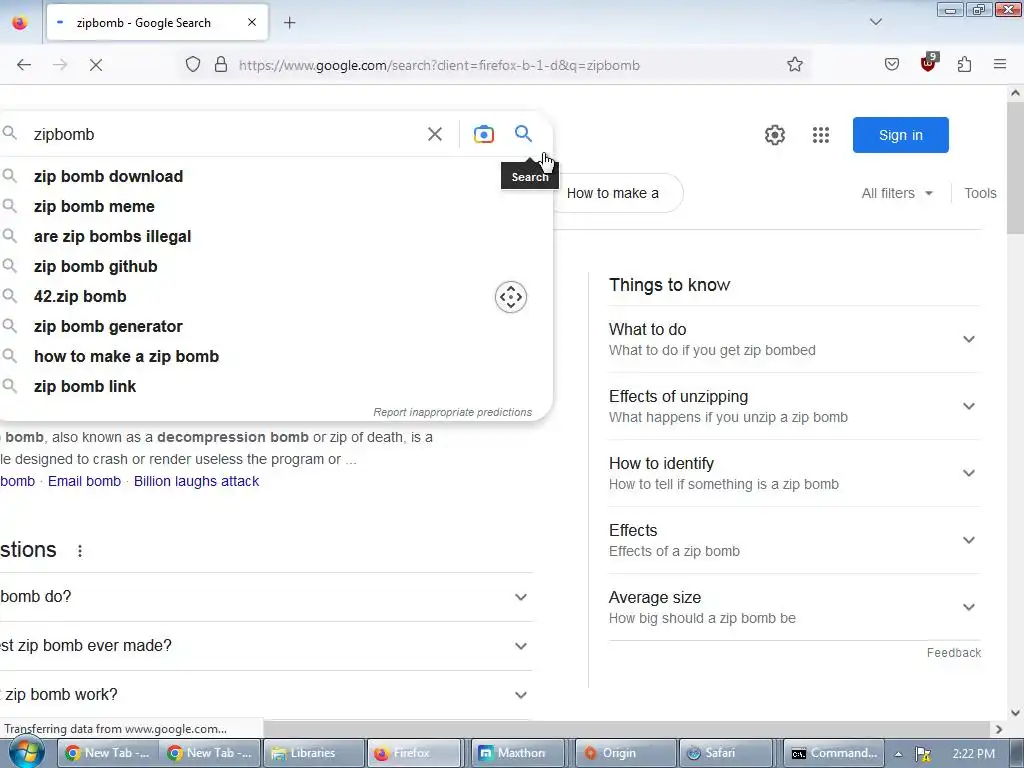Bookmark this page with star icon
Image resolution: width=1024 pixels, height=768 pixels.
click(795, 65)
